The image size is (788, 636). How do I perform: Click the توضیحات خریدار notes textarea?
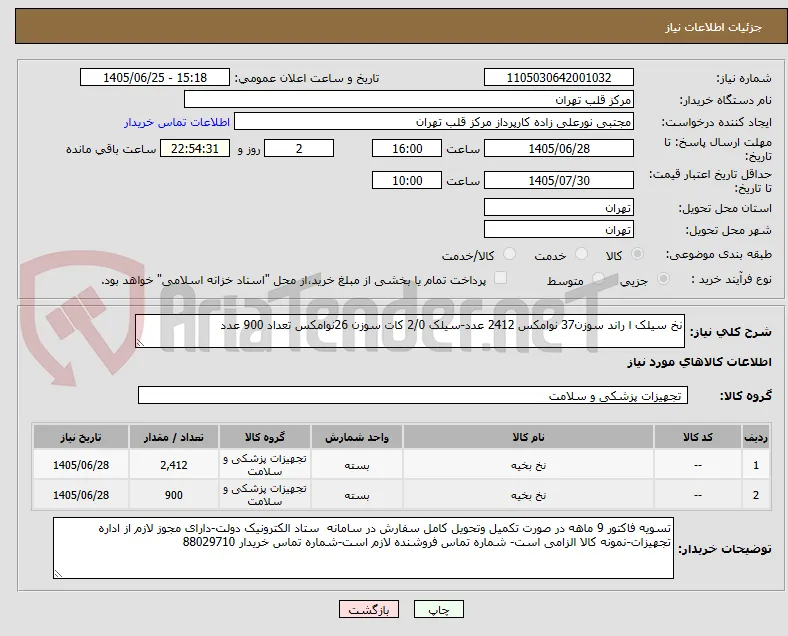pos(363,548)
